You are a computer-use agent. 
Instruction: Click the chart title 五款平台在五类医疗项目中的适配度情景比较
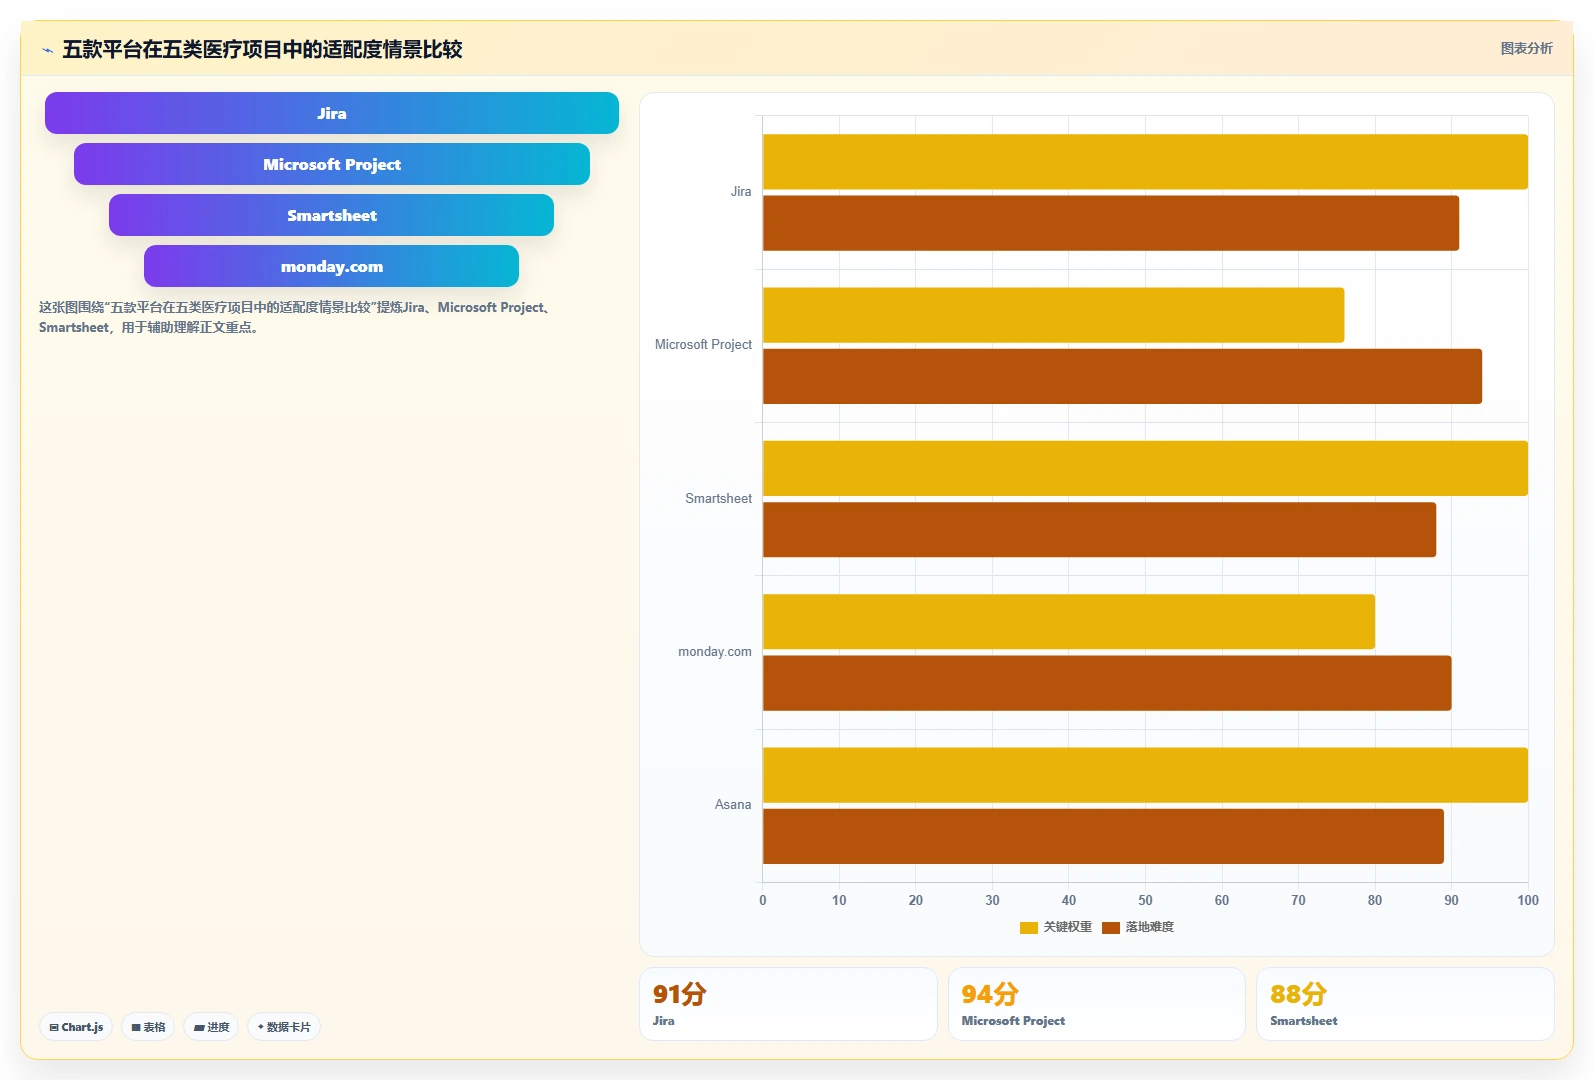(x=262, y=49)
